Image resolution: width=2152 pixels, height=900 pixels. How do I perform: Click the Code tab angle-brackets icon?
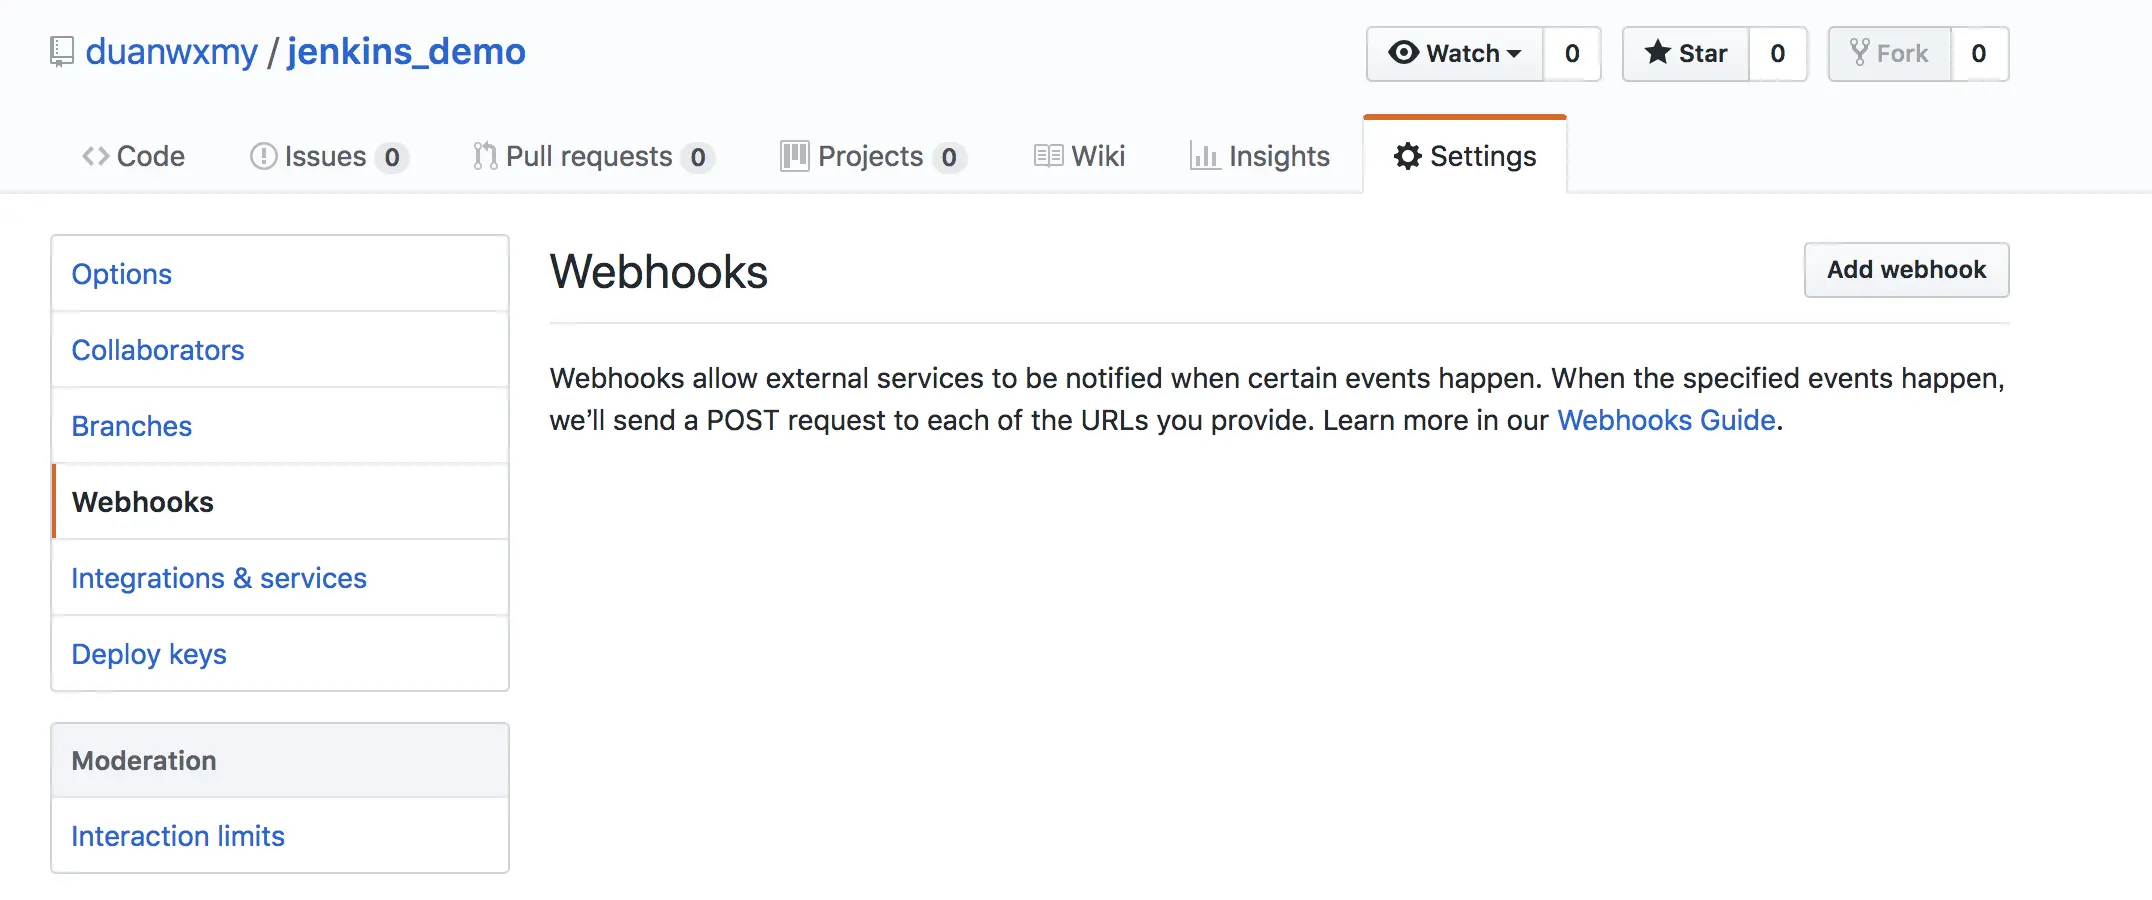tap(95, 156)
